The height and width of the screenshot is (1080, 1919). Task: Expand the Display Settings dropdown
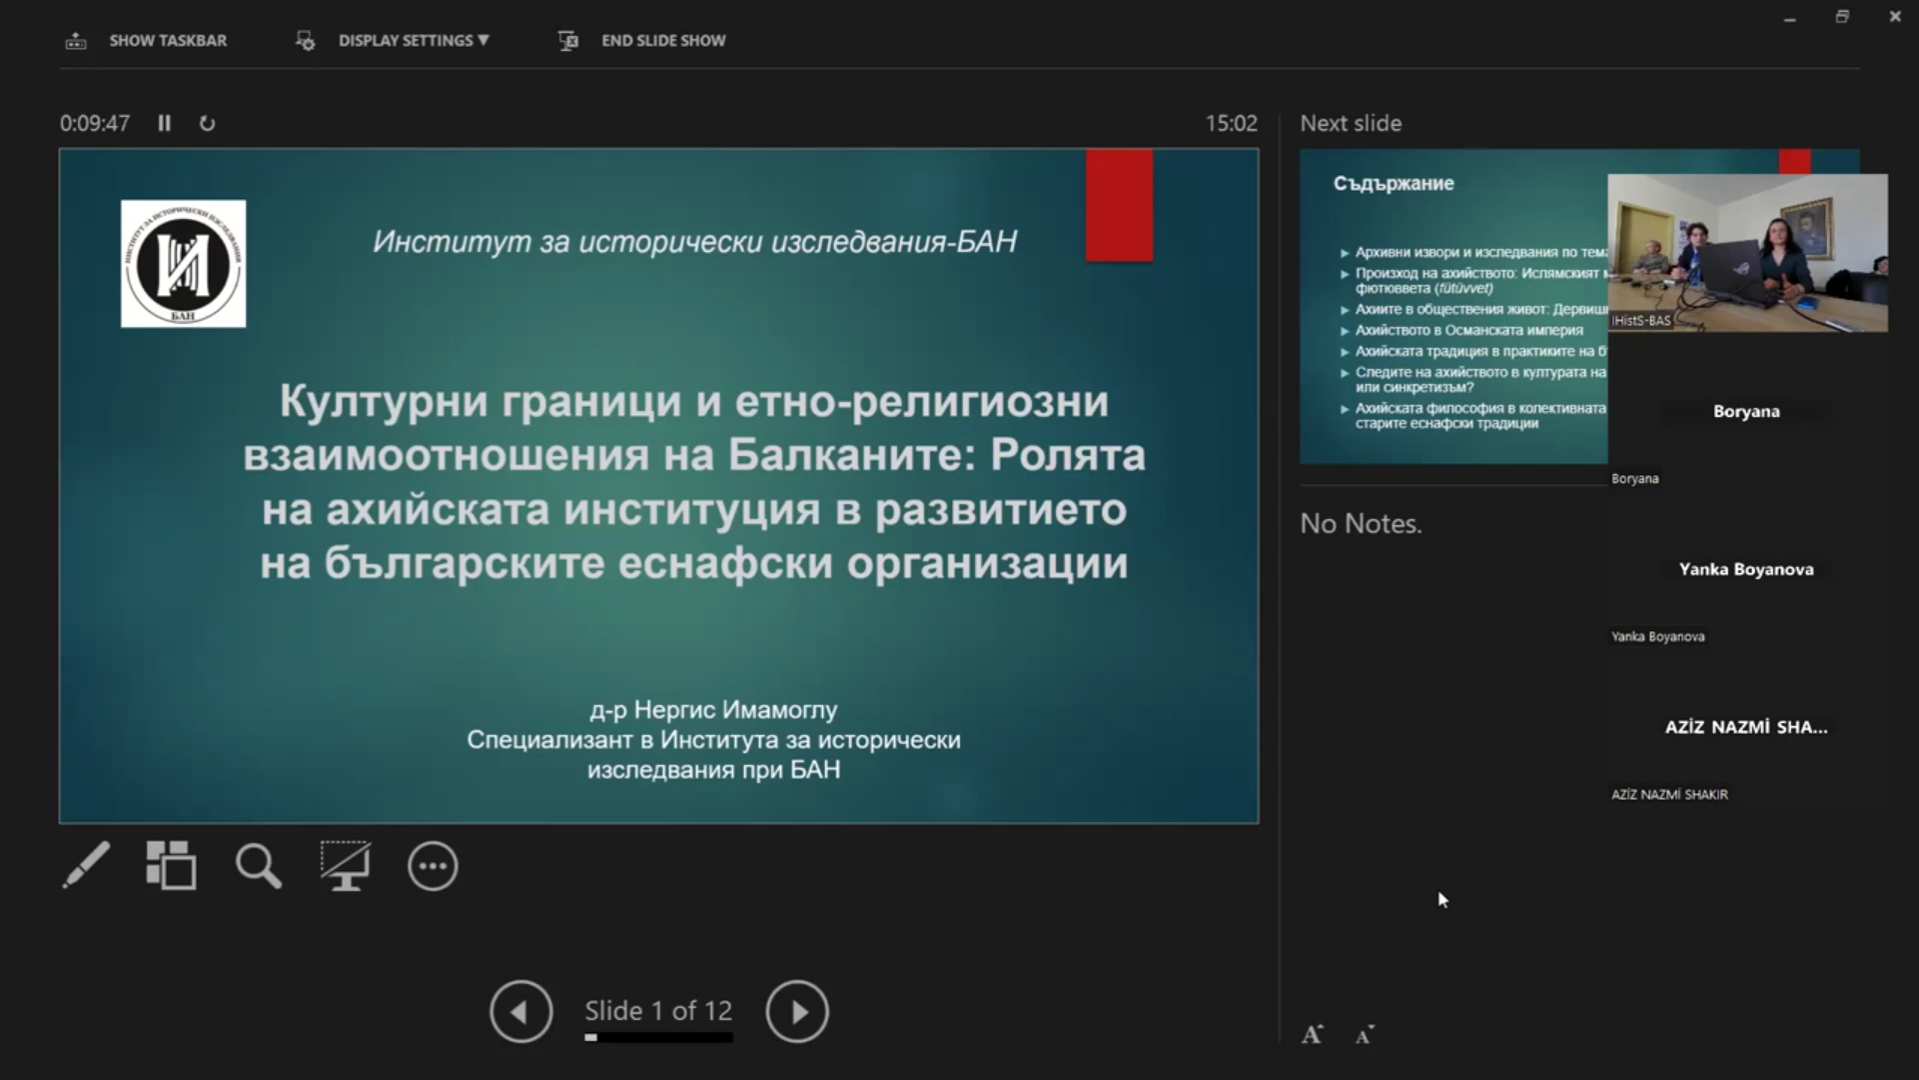click(394, 40)
